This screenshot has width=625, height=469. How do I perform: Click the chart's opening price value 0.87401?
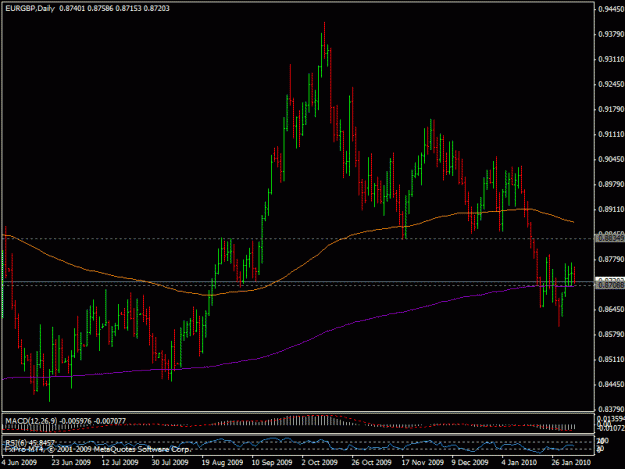click(x=72, y=8)
